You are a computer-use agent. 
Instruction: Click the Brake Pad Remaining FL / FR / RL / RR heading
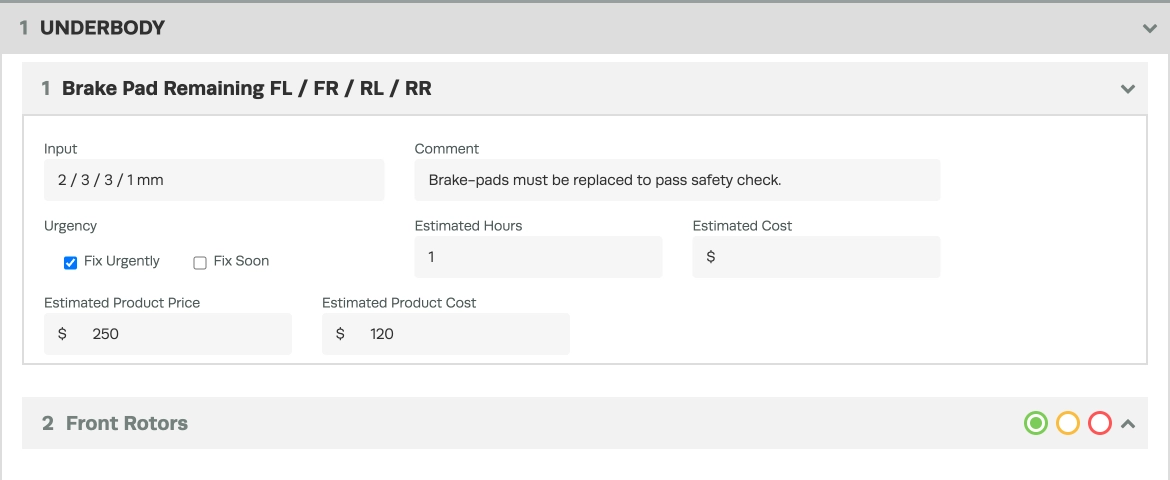246,89
